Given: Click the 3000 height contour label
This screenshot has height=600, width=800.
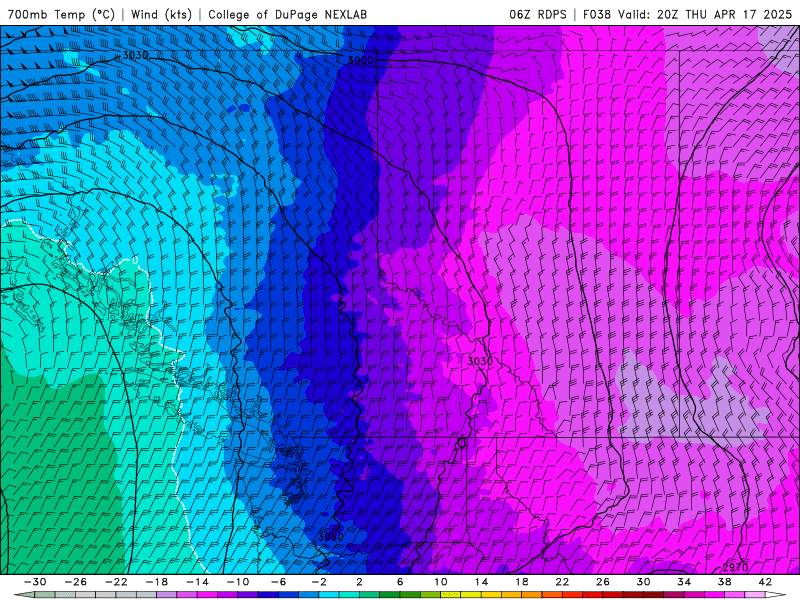Looking at the screenshot, I should 361,60.
